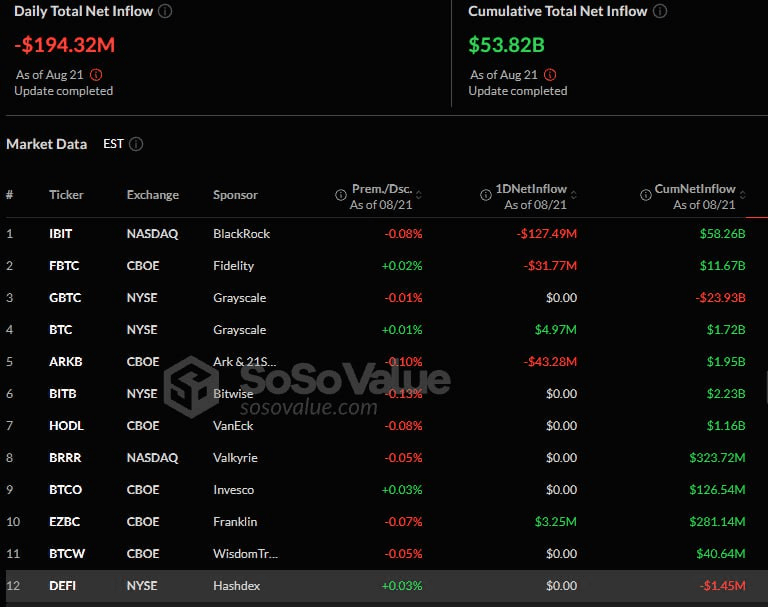This screenshot has height=607, width=768.
Task: Click the -$194.32M daily inflow value
Action: (65, 45)
